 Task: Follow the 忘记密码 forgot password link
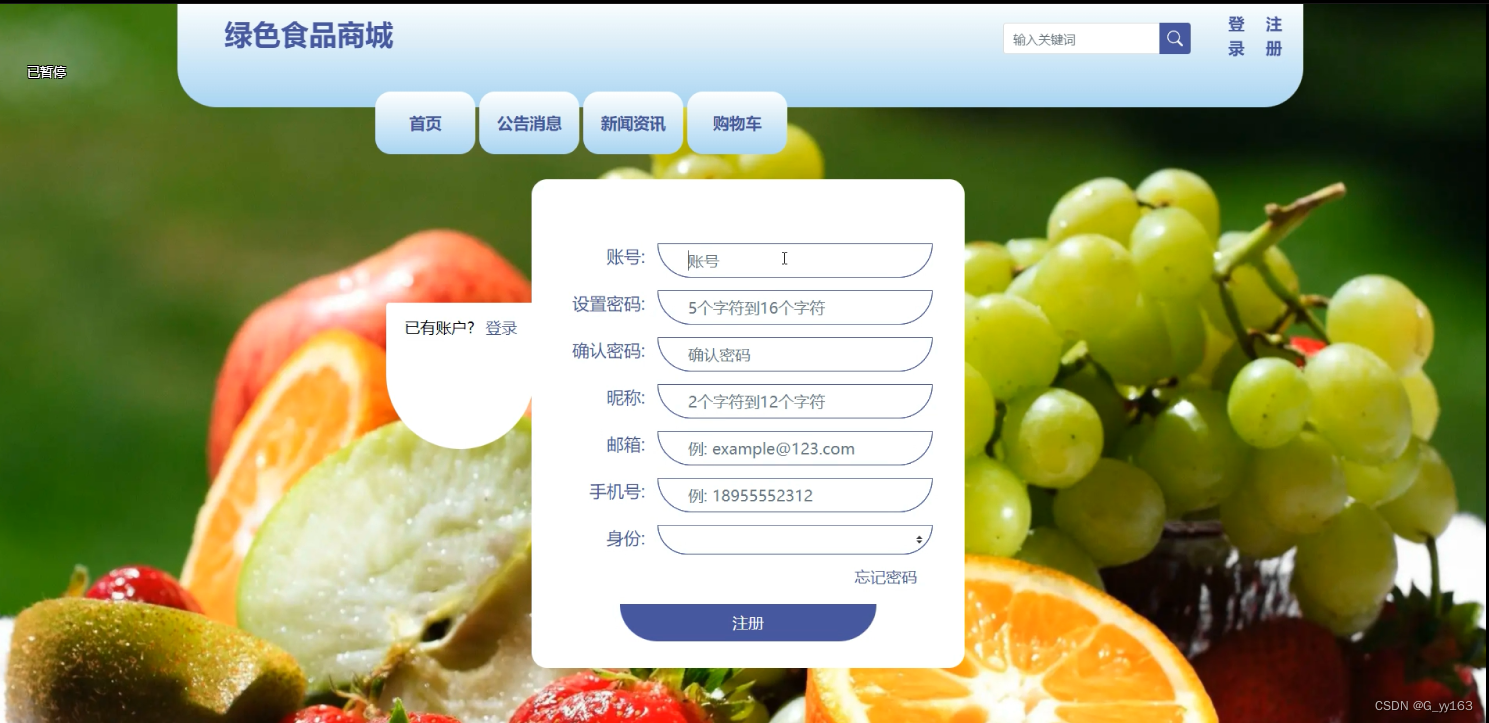coord(885,577)
